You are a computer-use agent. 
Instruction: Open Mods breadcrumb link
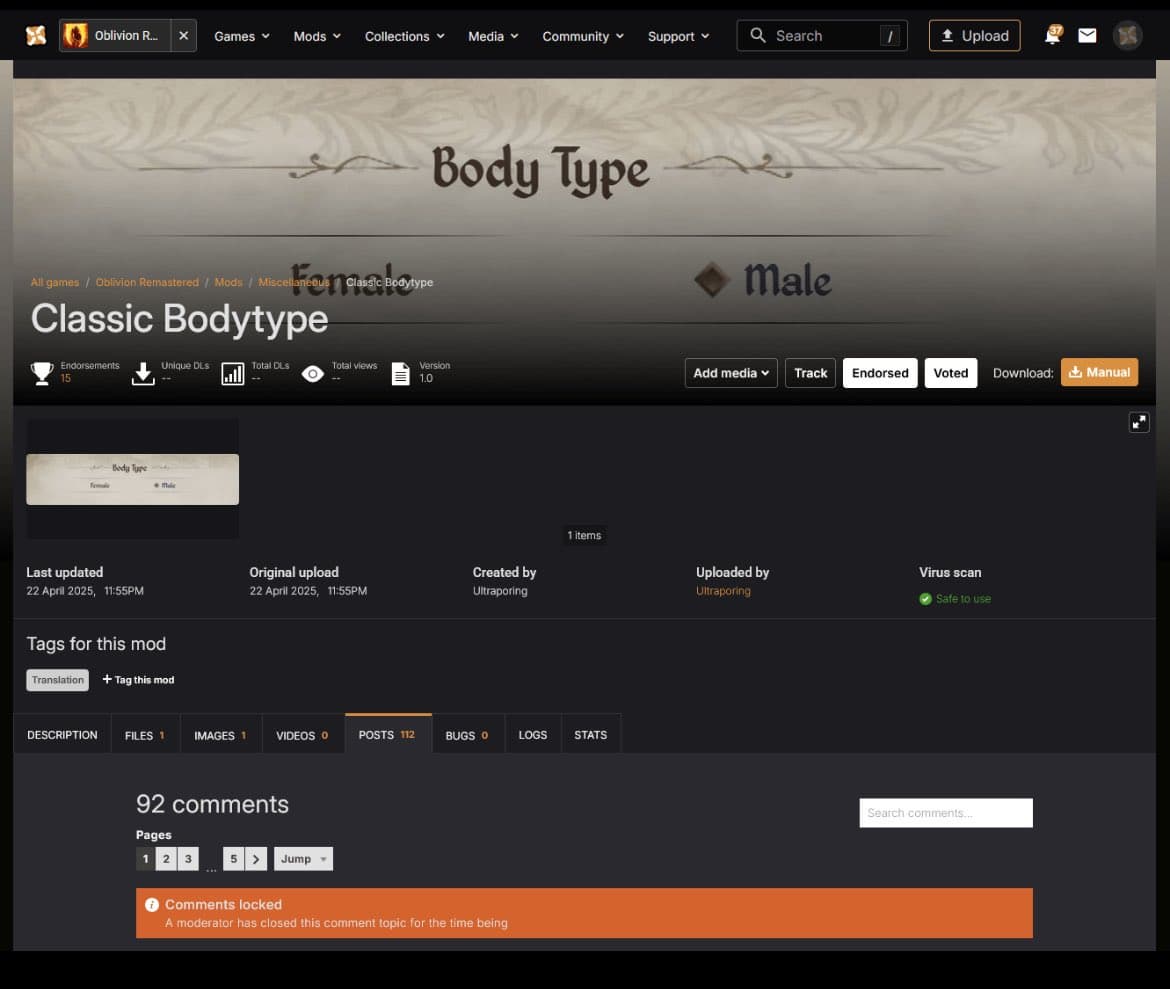(x=228, y=282)
